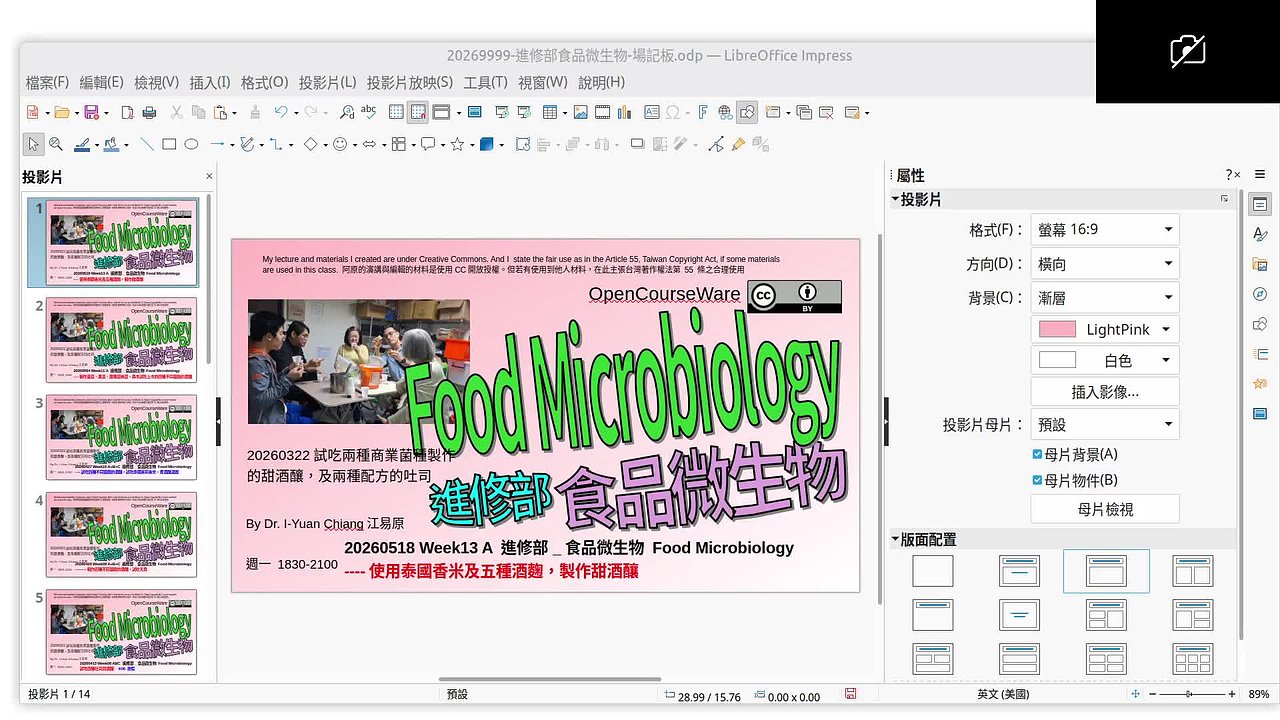The image size is (1280, 720).
Task: Open sidebar Styles deck icon
Action: (x=1260, y=234)
